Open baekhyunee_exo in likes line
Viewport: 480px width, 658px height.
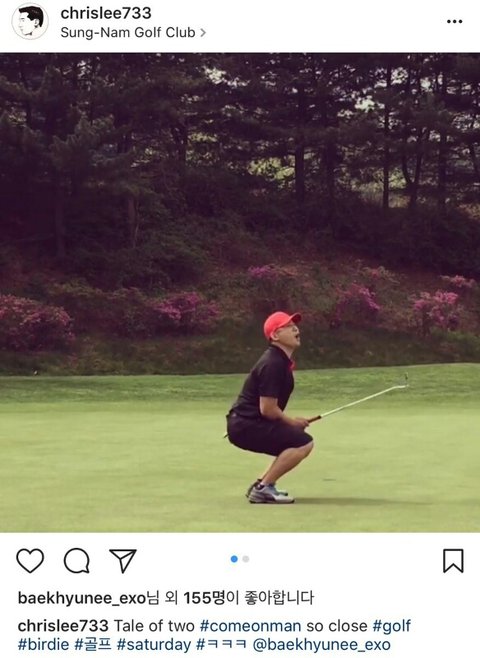click(x=81, y=598)
